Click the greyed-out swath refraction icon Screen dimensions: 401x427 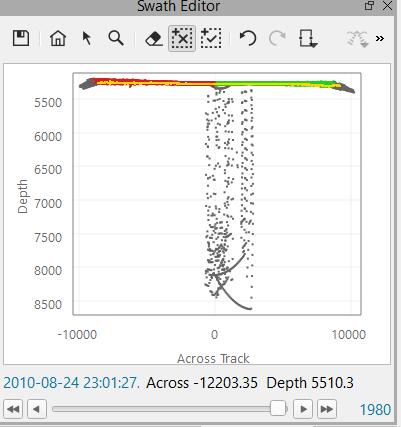(x=357, y=38)
